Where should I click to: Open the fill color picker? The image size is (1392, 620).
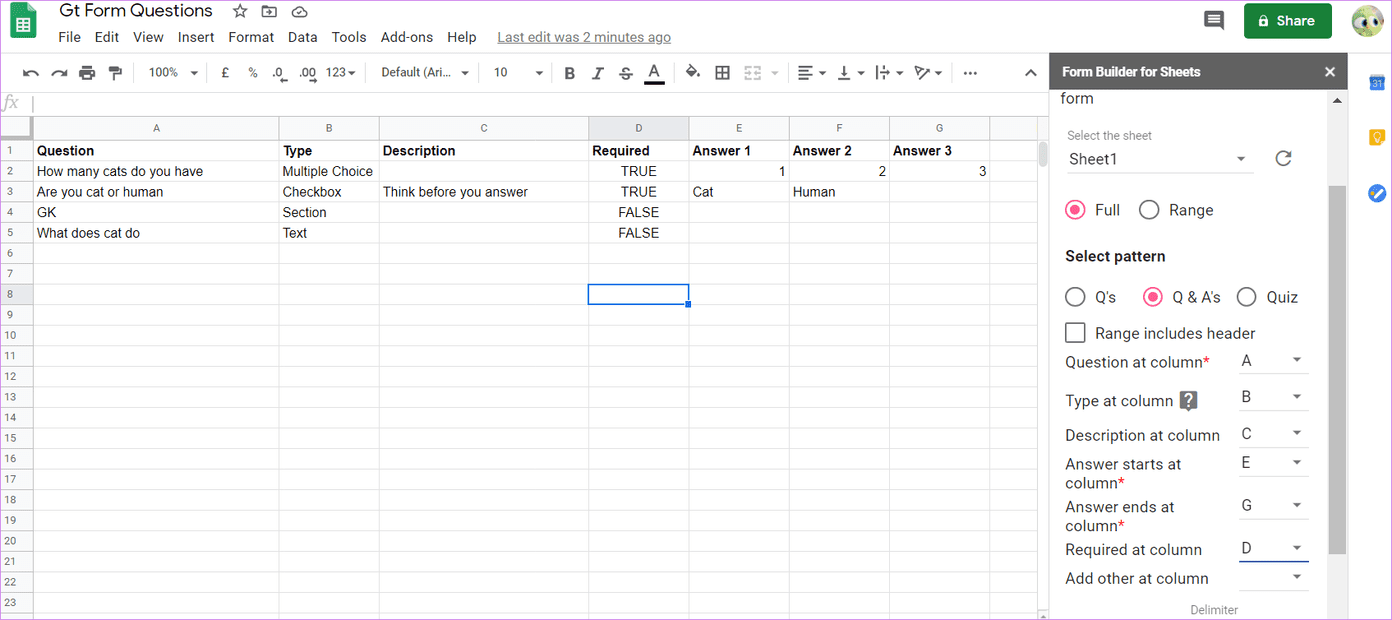pyautogui.click(x=692, y=73)
